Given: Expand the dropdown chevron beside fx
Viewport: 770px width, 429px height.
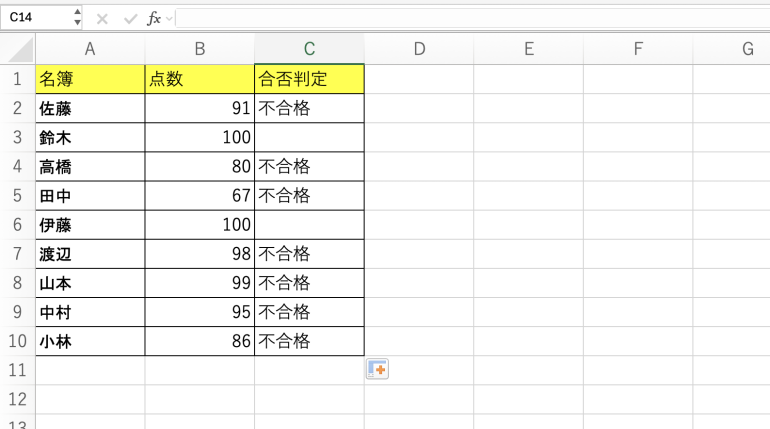Looking at the screenshot, I should tap(169, 19).
